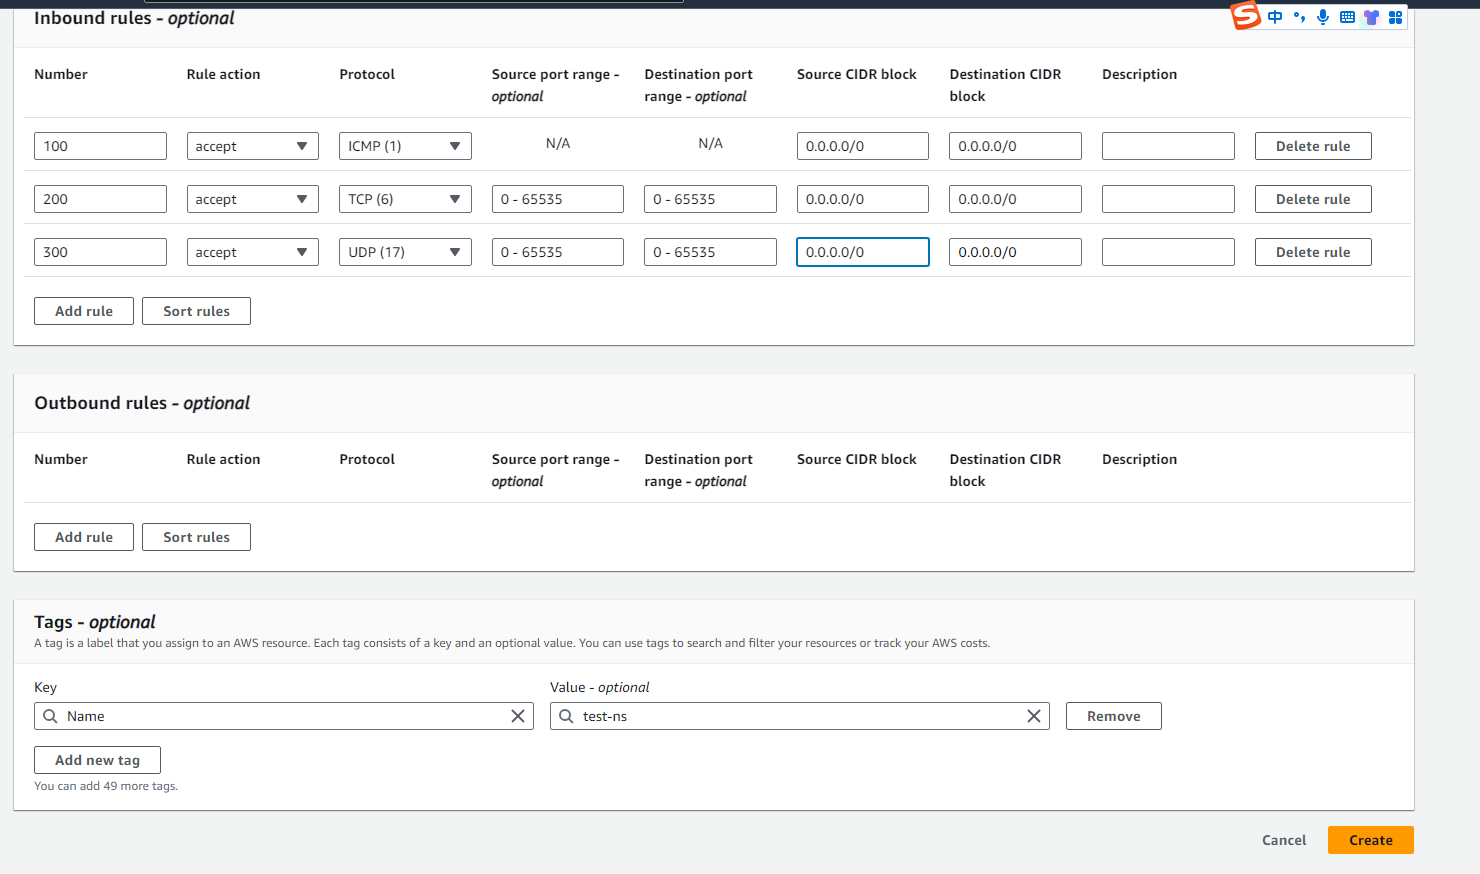Expand the UDP (17) protocol dropdown
This screenshot has width=1480, height=874.
[405, 252]
